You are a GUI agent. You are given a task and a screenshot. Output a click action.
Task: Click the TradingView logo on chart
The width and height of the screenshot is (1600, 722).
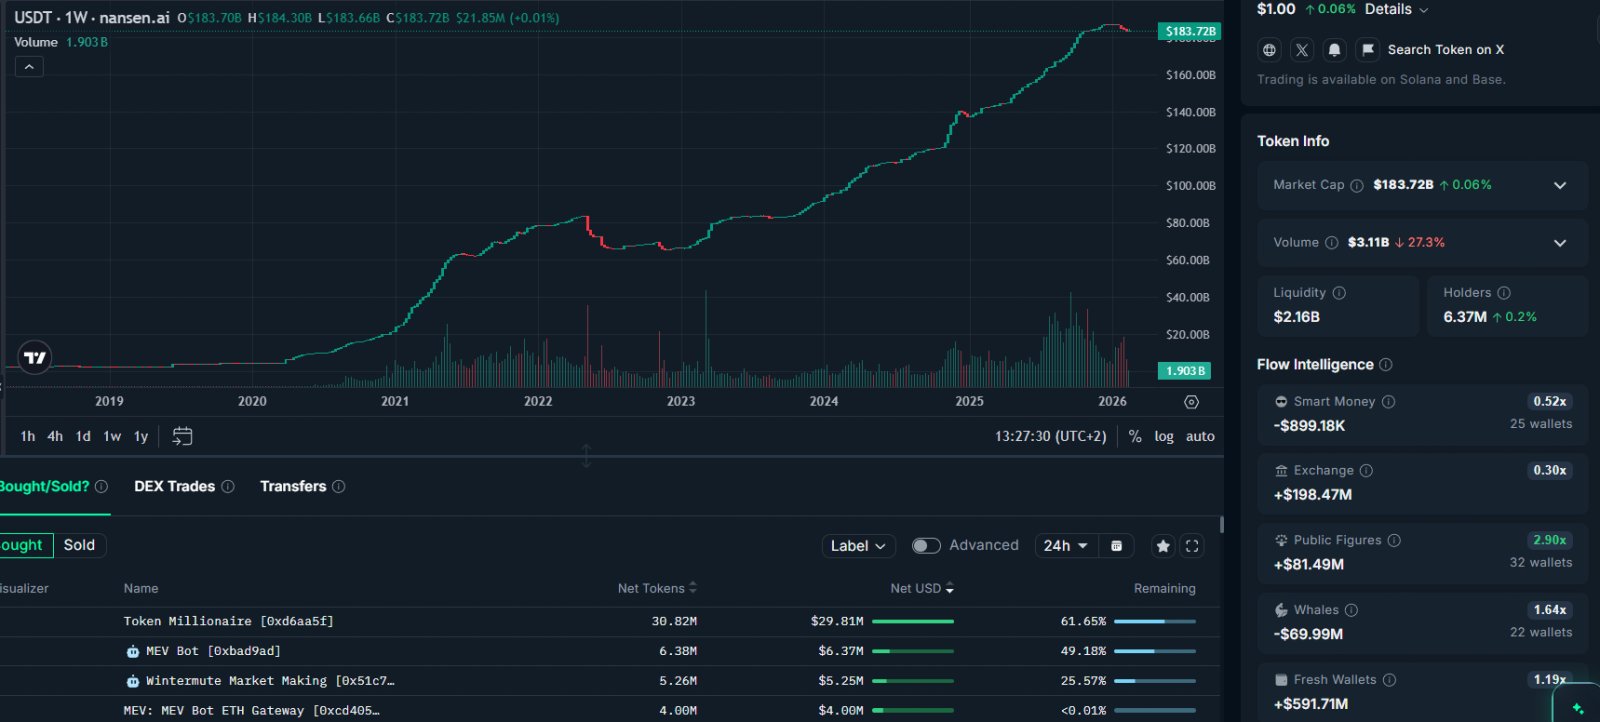35,357
